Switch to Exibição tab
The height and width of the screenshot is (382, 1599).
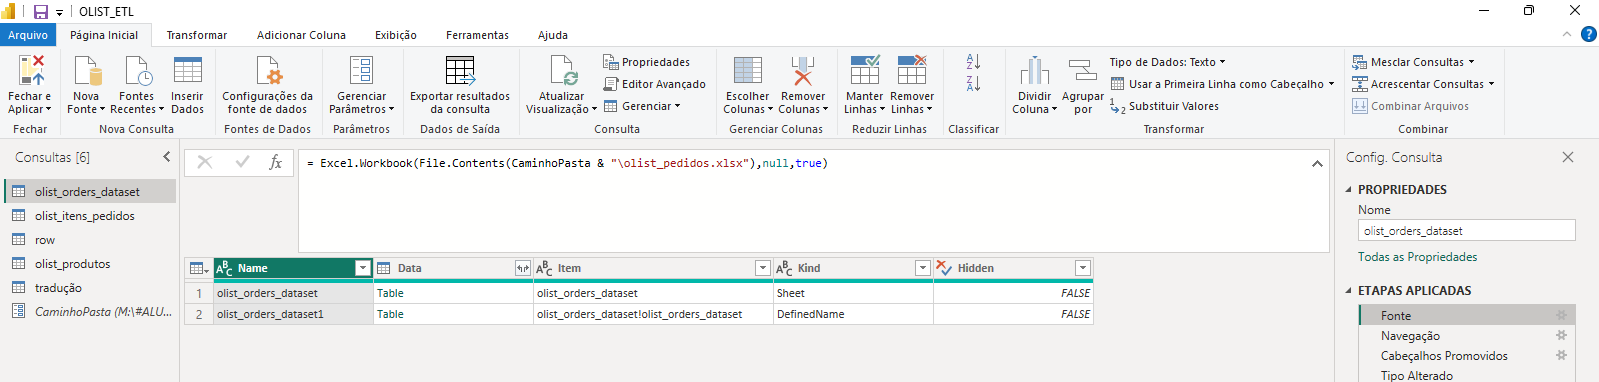point(396,35)
